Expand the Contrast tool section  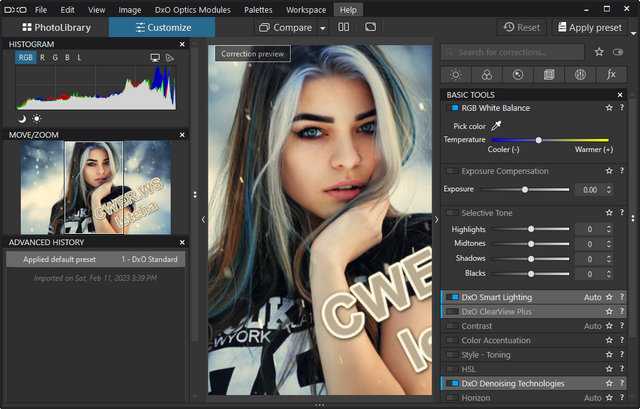point(477,326)
